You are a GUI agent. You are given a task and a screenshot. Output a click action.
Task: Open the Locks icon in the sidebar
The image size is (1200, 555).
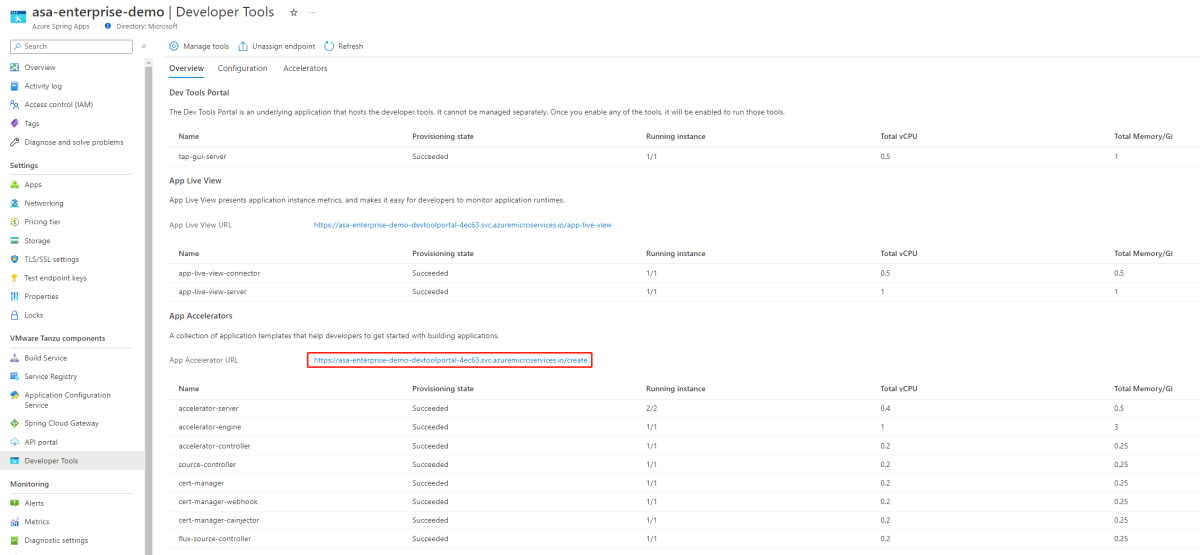pyautogui.click(x=14, y=315)
